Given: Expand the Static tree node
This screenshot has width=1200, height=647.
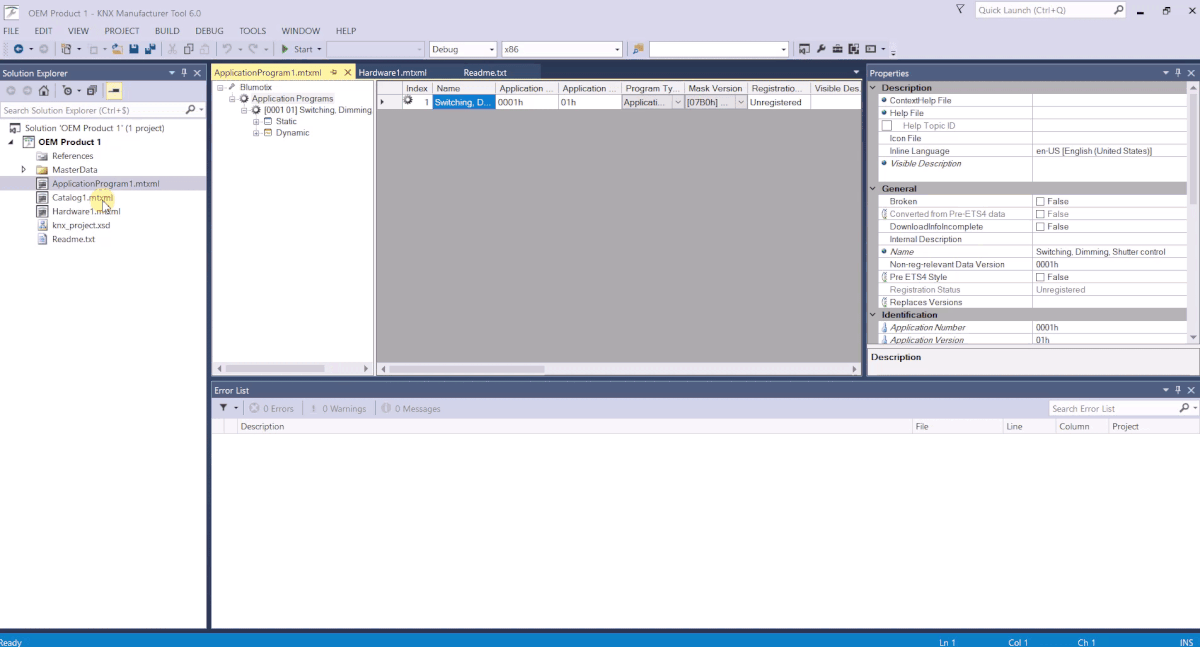Looking at the screenshot, I should coord(256,121).
